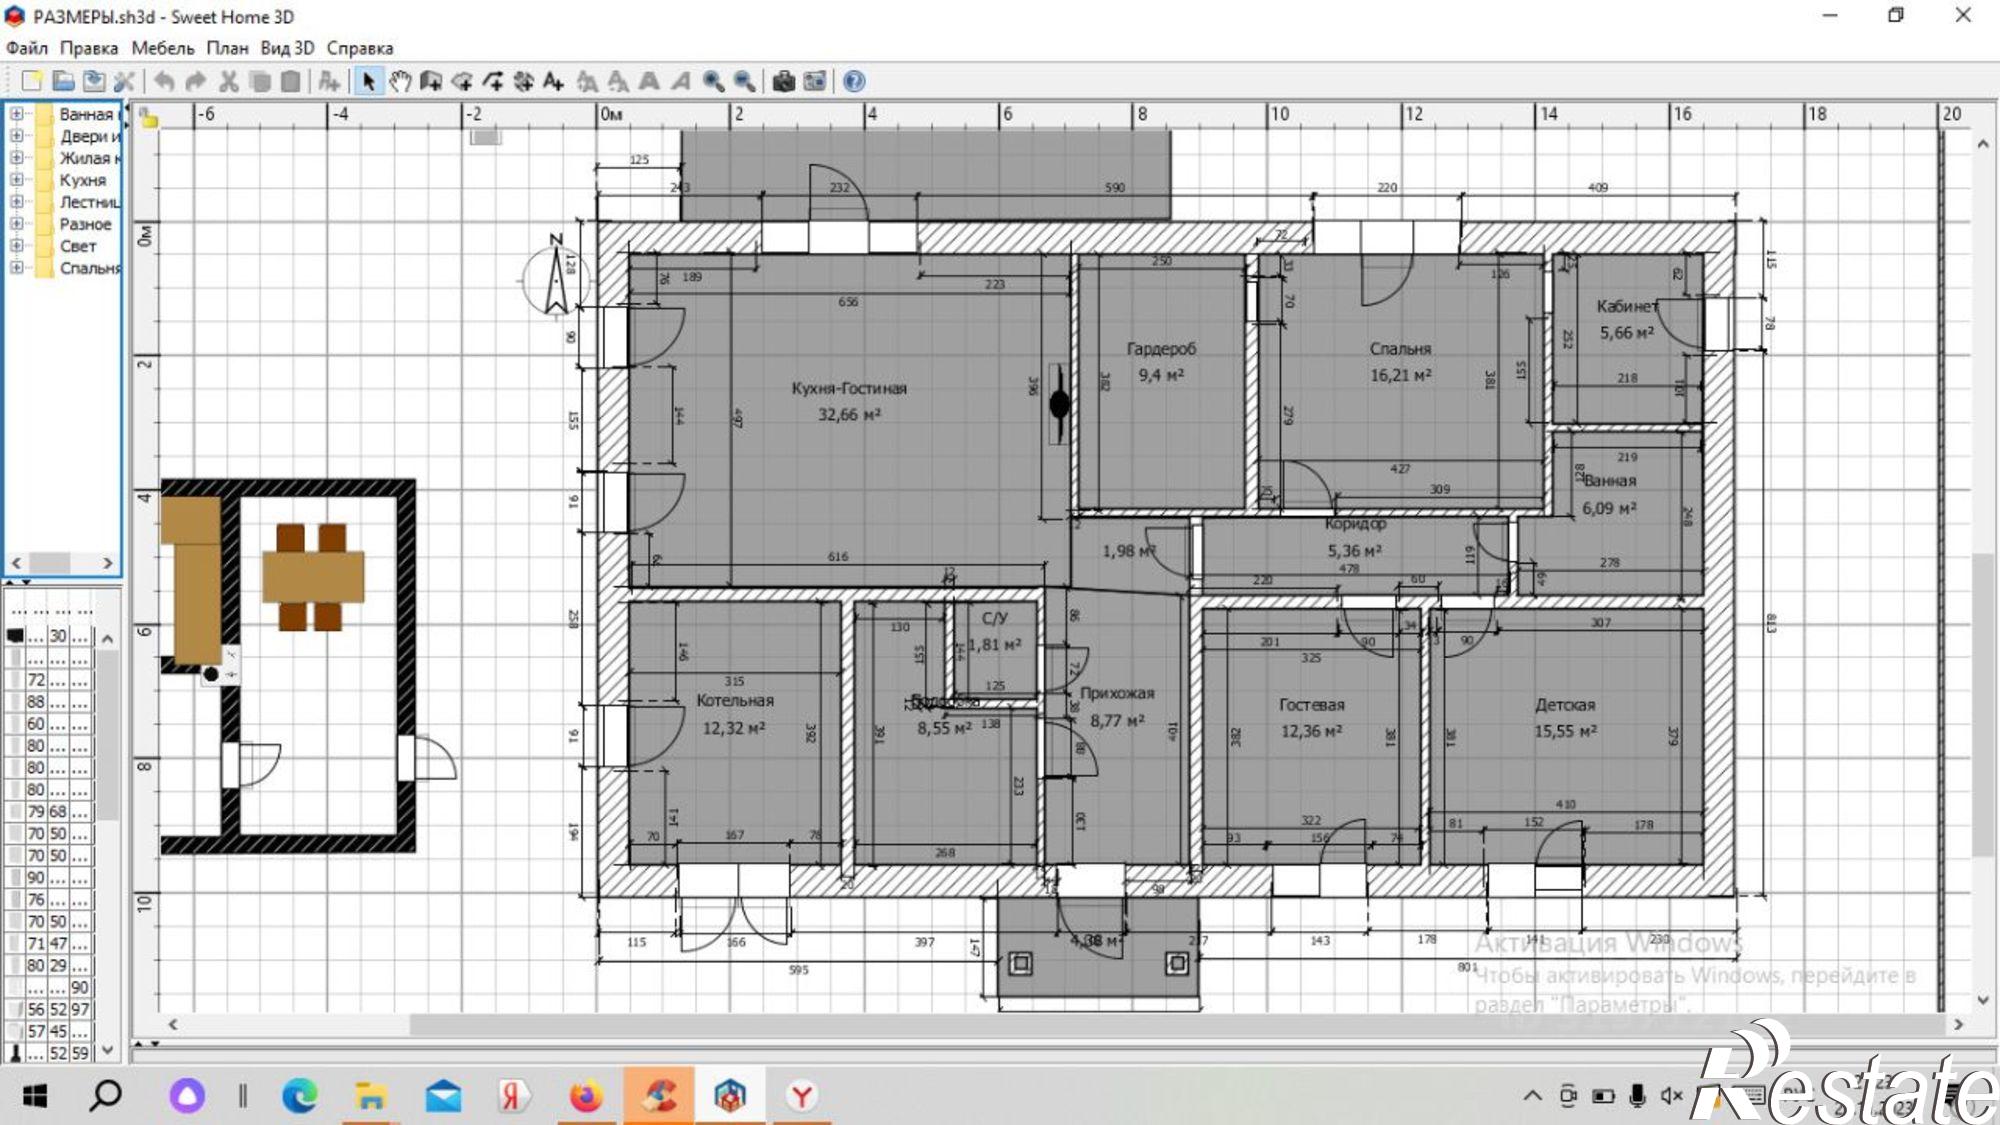Expand the Свет category node
Screen dimensions: 2000x1125
click(x=17, y=246)
